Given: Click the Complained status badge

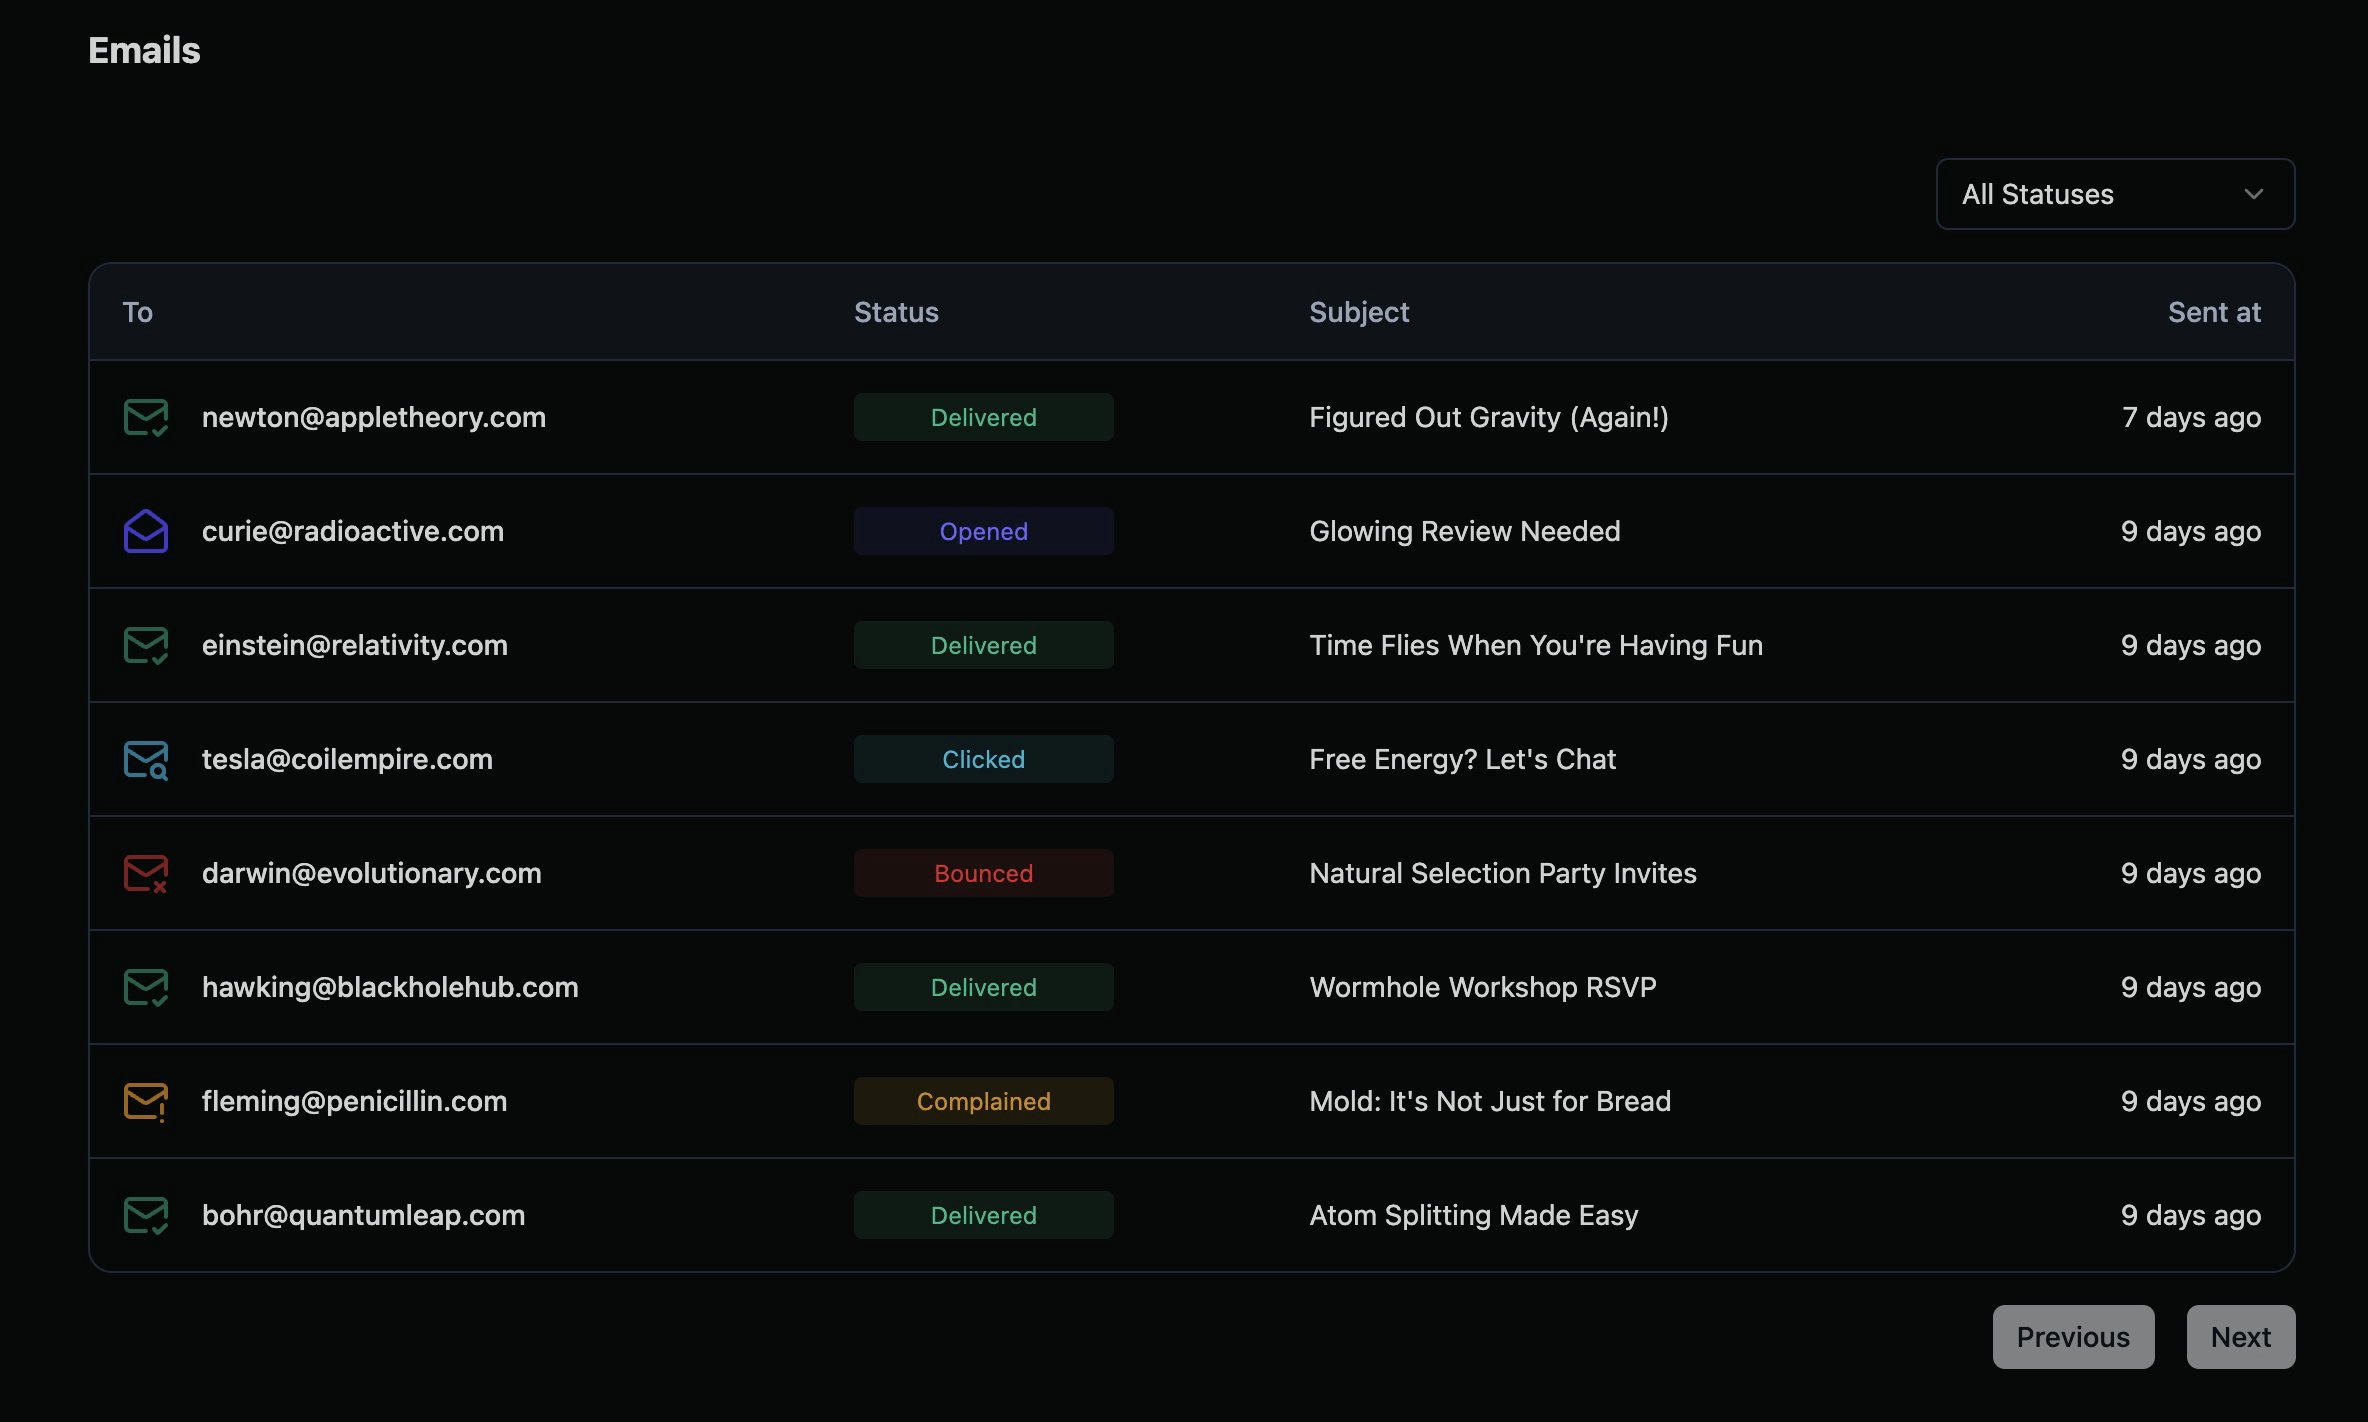Looking at the screenshot, I should click(983, 1101).
